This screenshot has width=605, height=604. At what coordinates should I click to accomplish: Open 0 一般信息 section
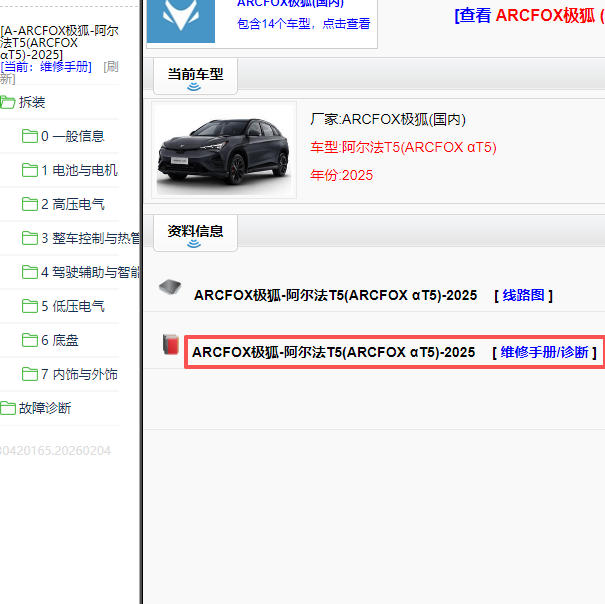(73, 136)
